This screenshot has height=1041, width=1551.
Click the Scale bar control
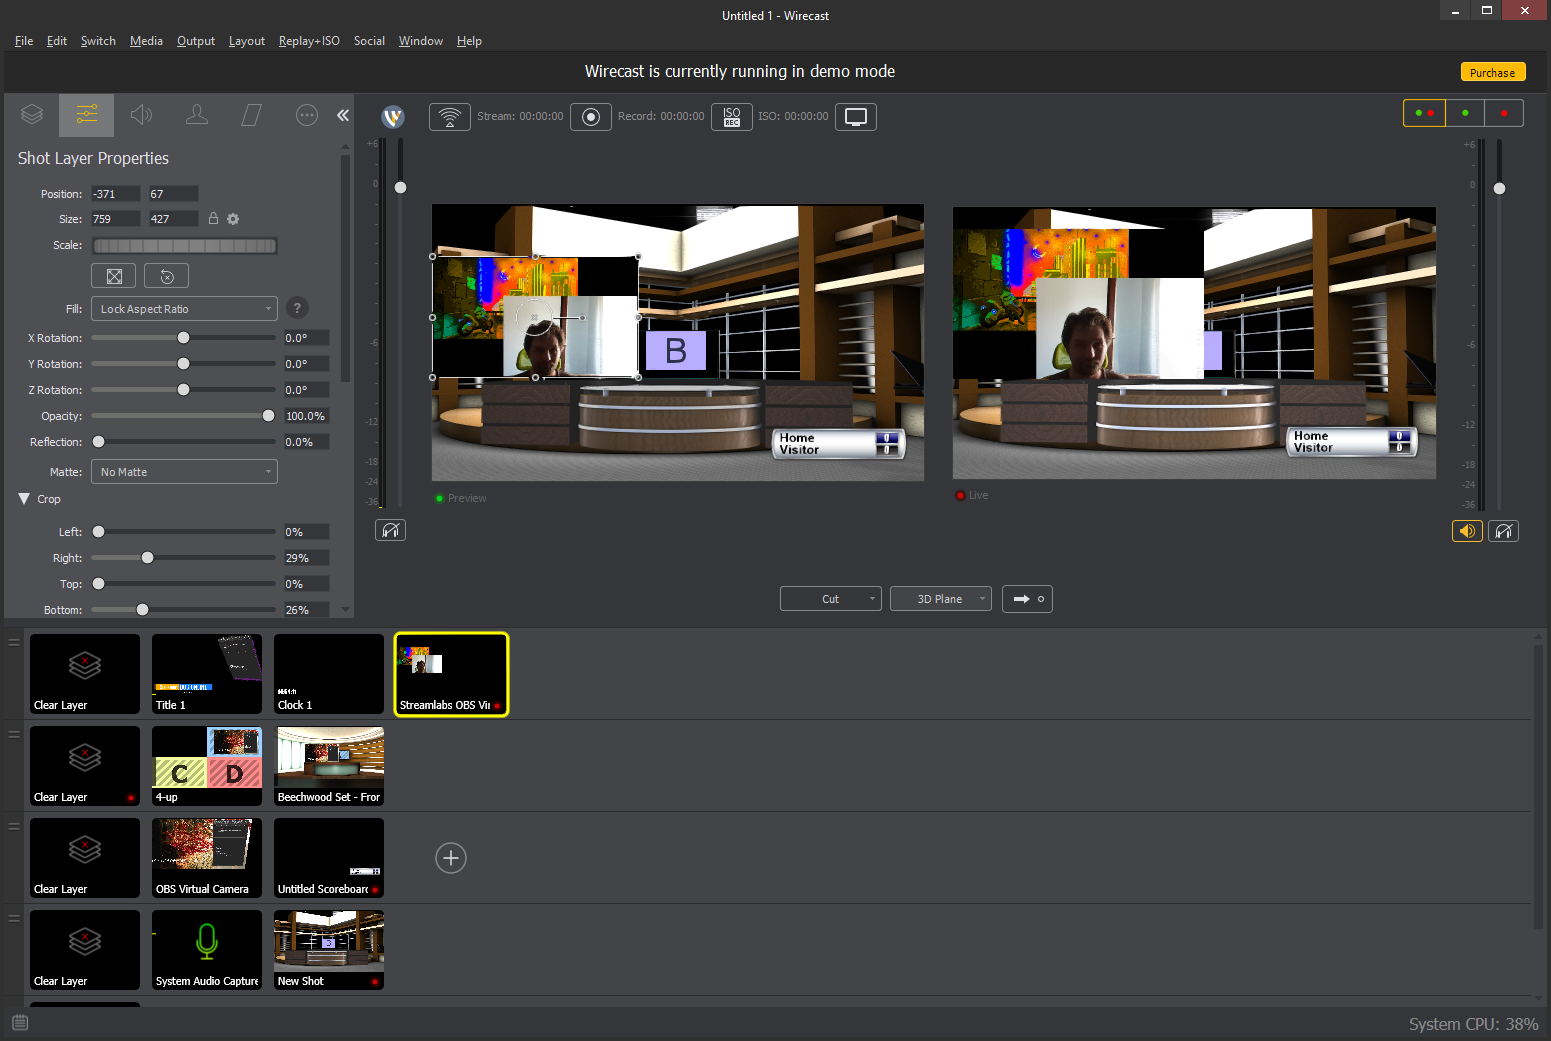(x=184, y=246)
